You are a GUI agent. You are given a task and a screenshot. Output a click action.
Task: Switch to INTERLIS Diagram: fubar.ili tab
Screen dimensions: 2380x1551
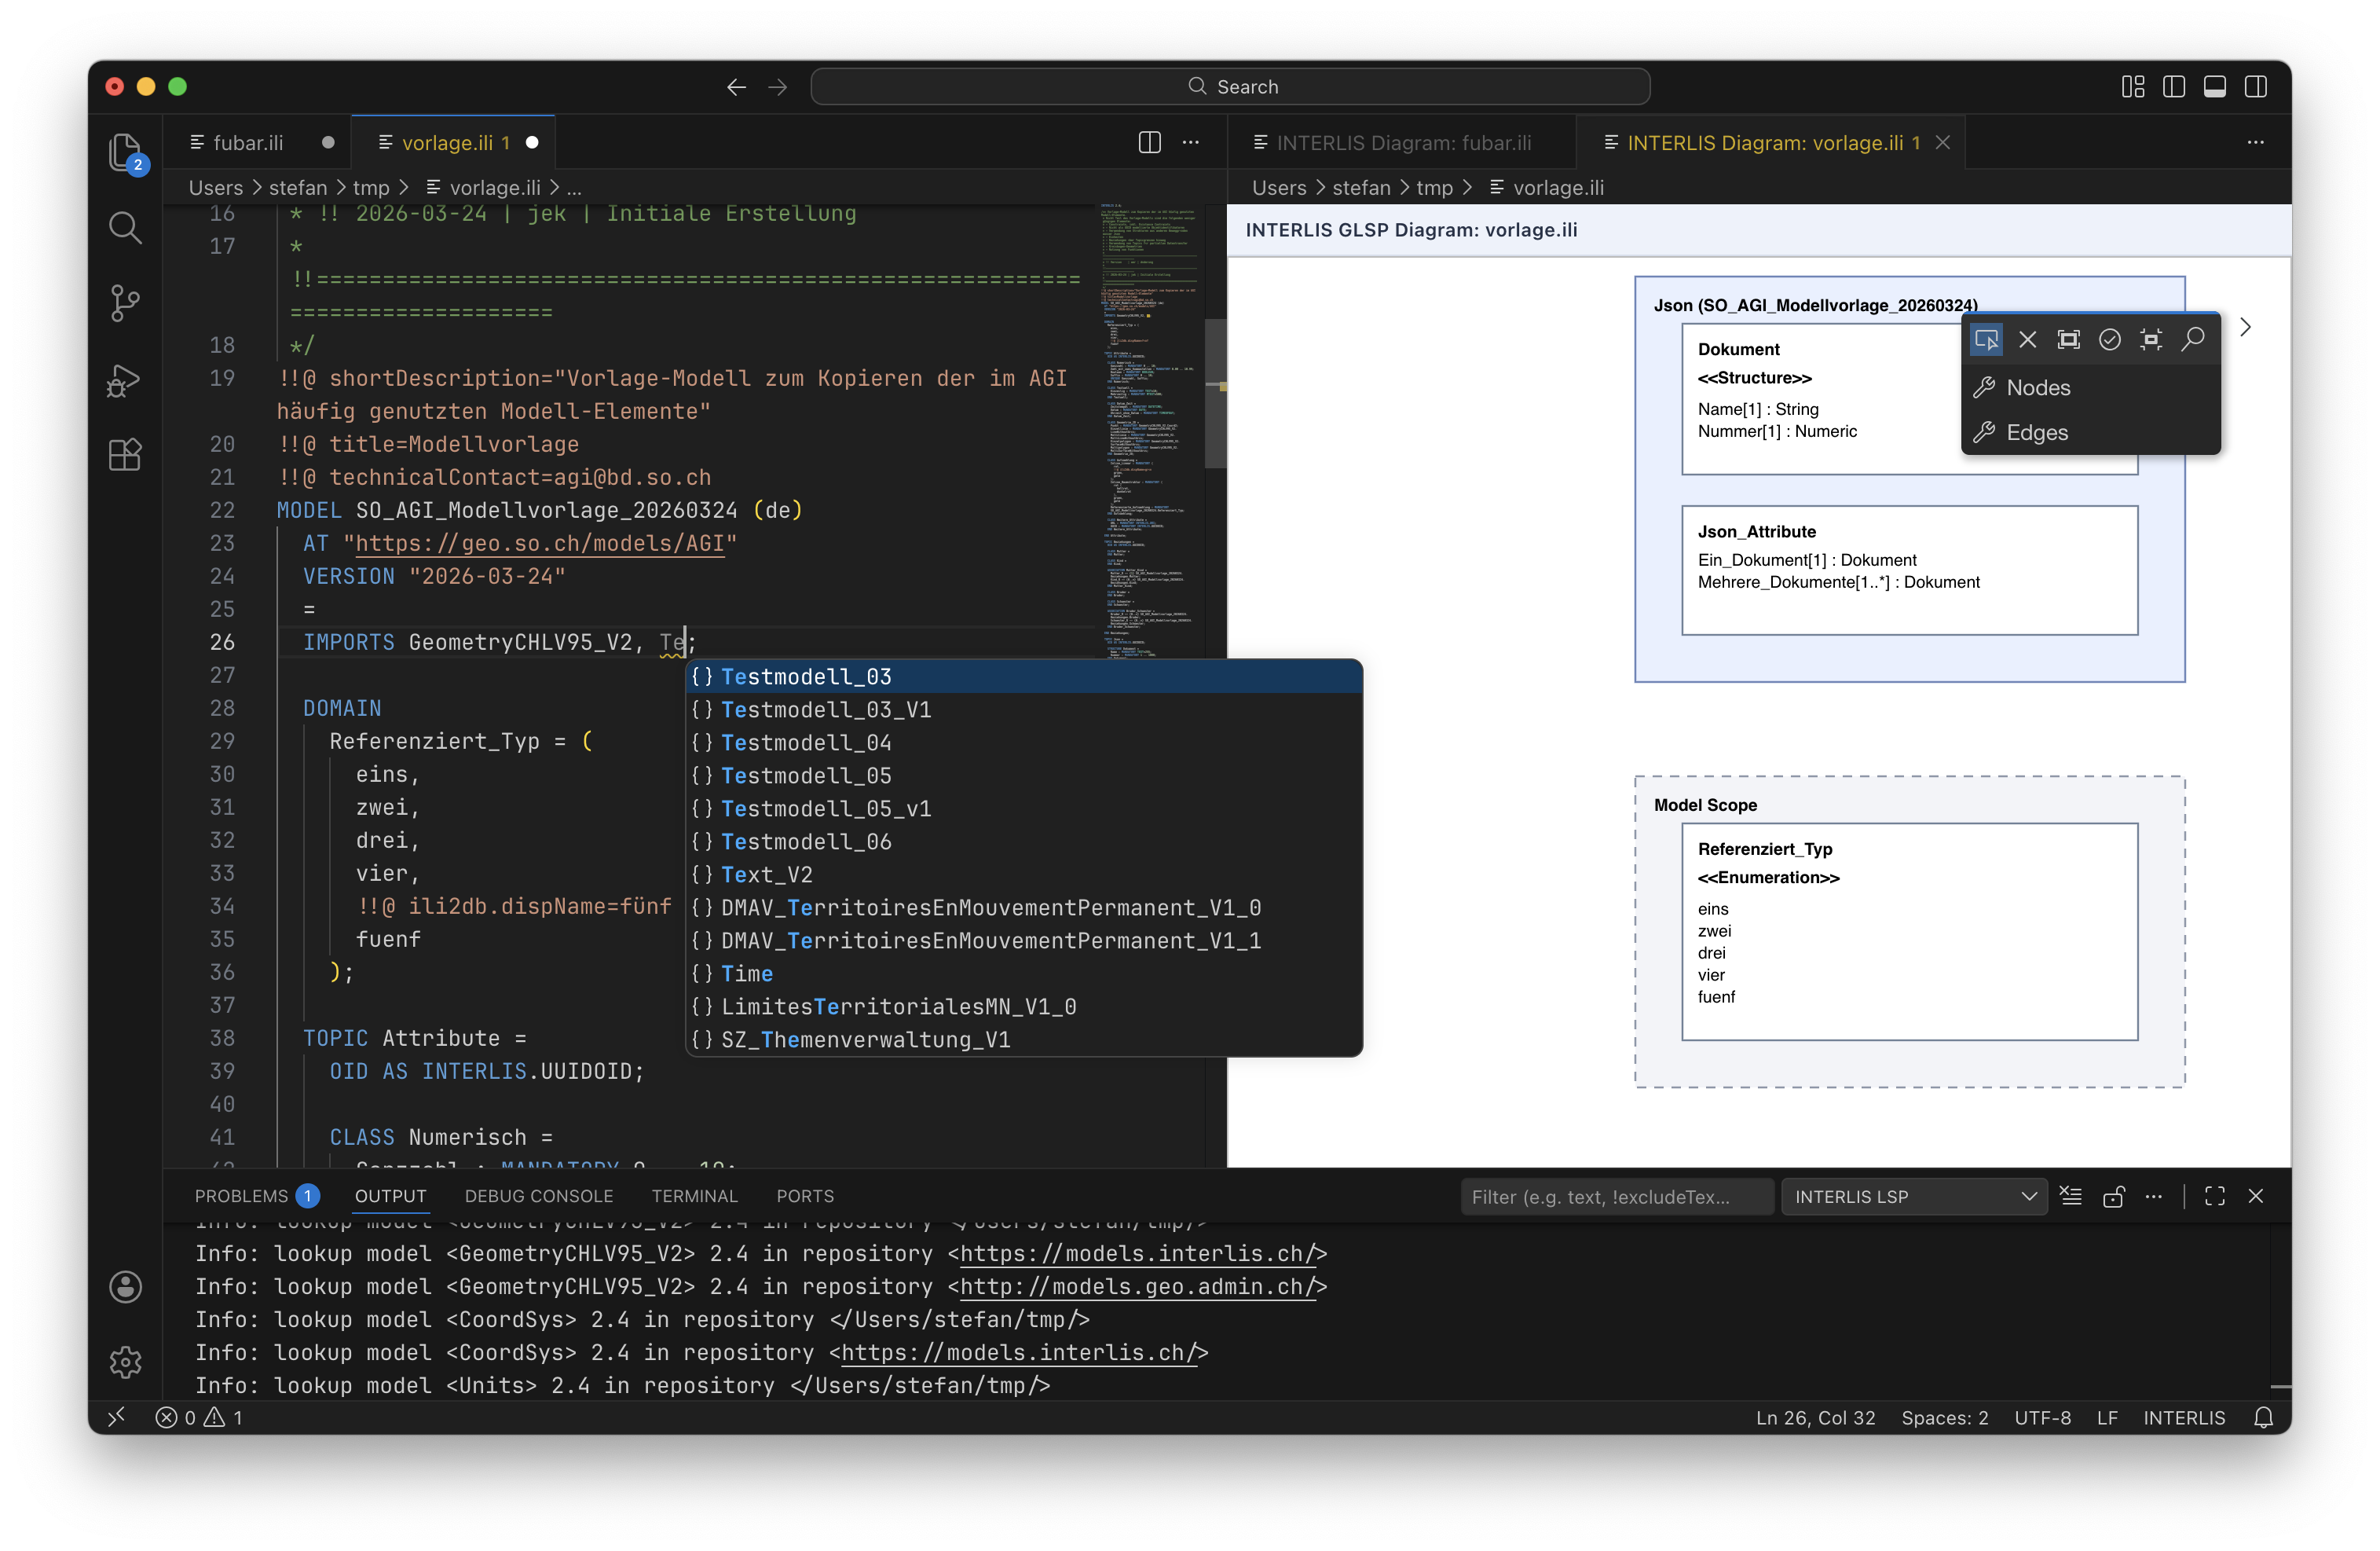[x=1402, y=142]
